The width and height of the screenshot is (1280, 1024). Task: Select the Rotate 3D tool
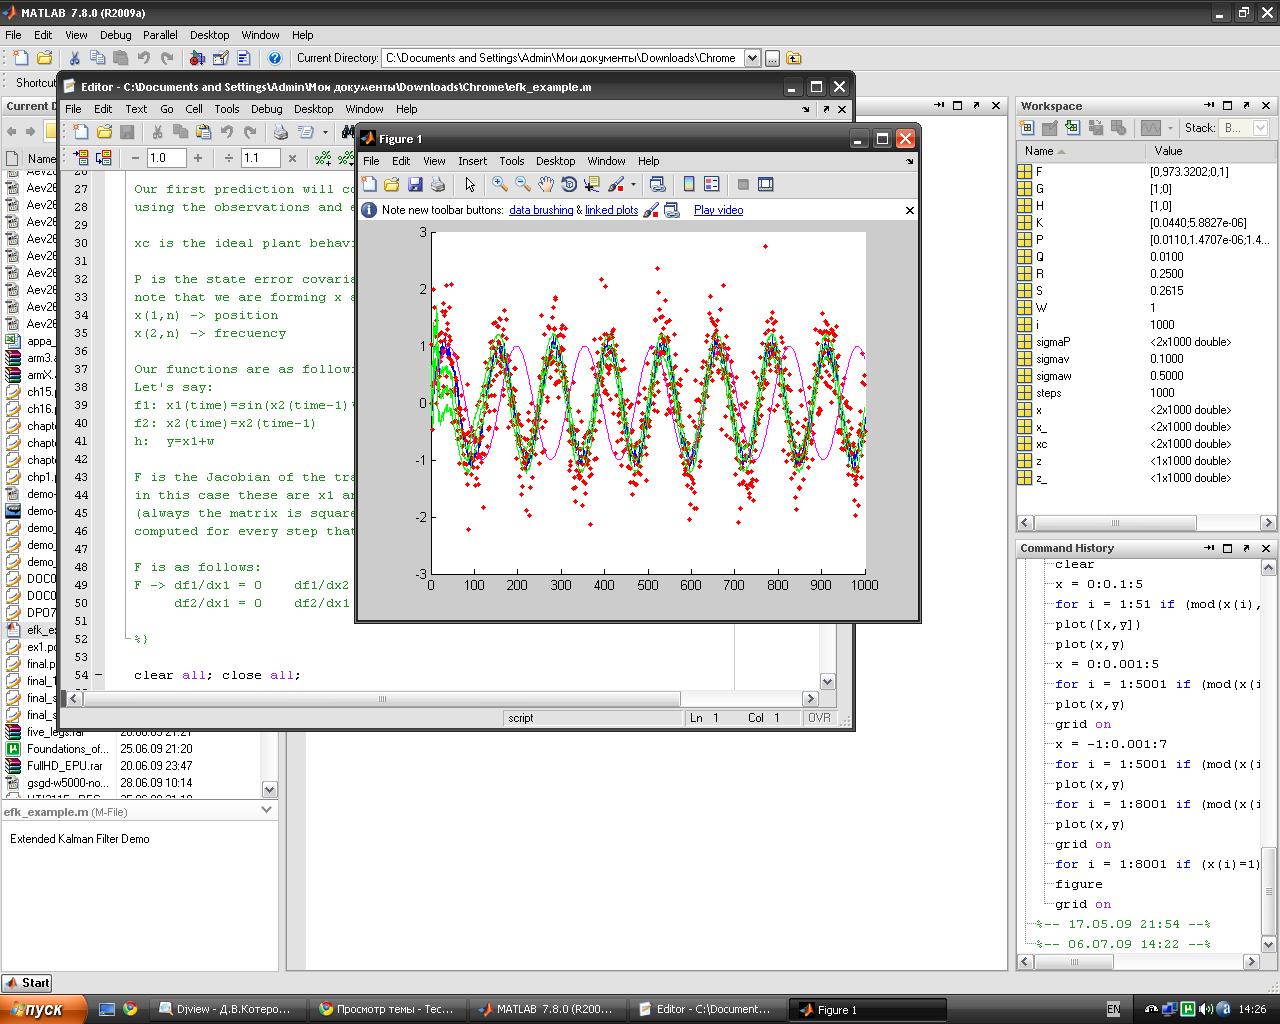pos(569,185)
